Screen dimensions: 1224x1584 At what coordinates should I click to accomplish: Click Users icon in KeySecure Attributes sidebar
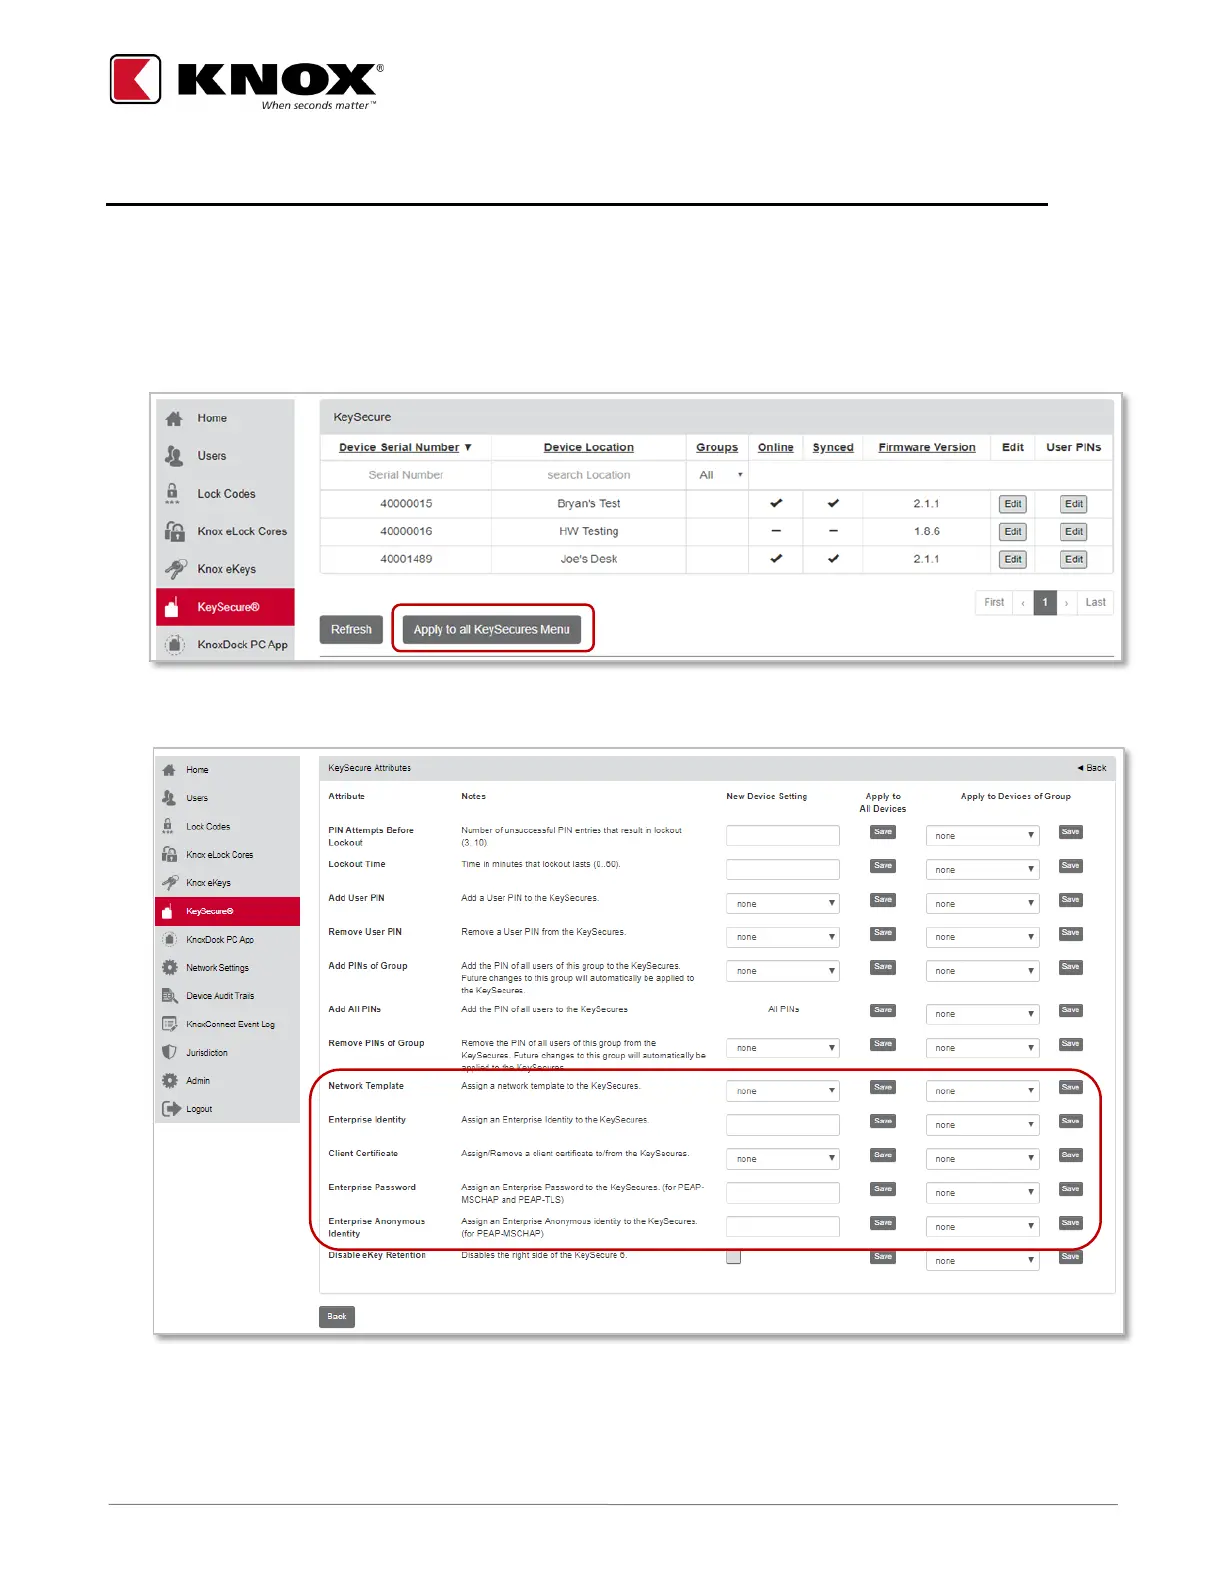[x=169, y=798]
